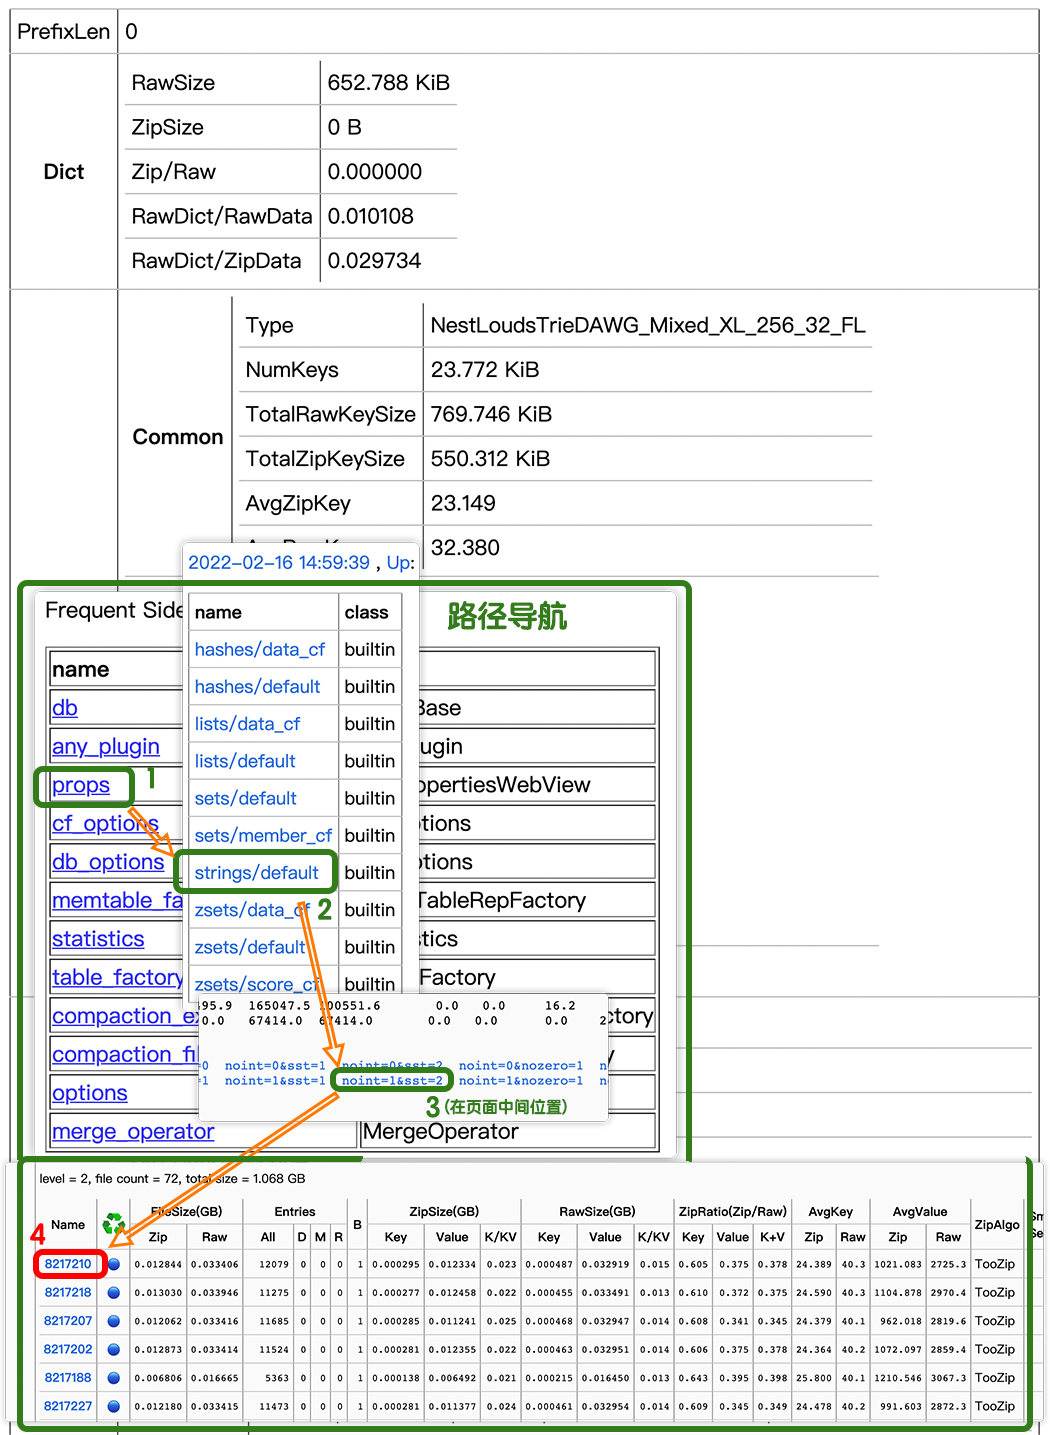The image size is (1050, 1435).
Task: Open the memtable factory link
Action: pos(117,901)
